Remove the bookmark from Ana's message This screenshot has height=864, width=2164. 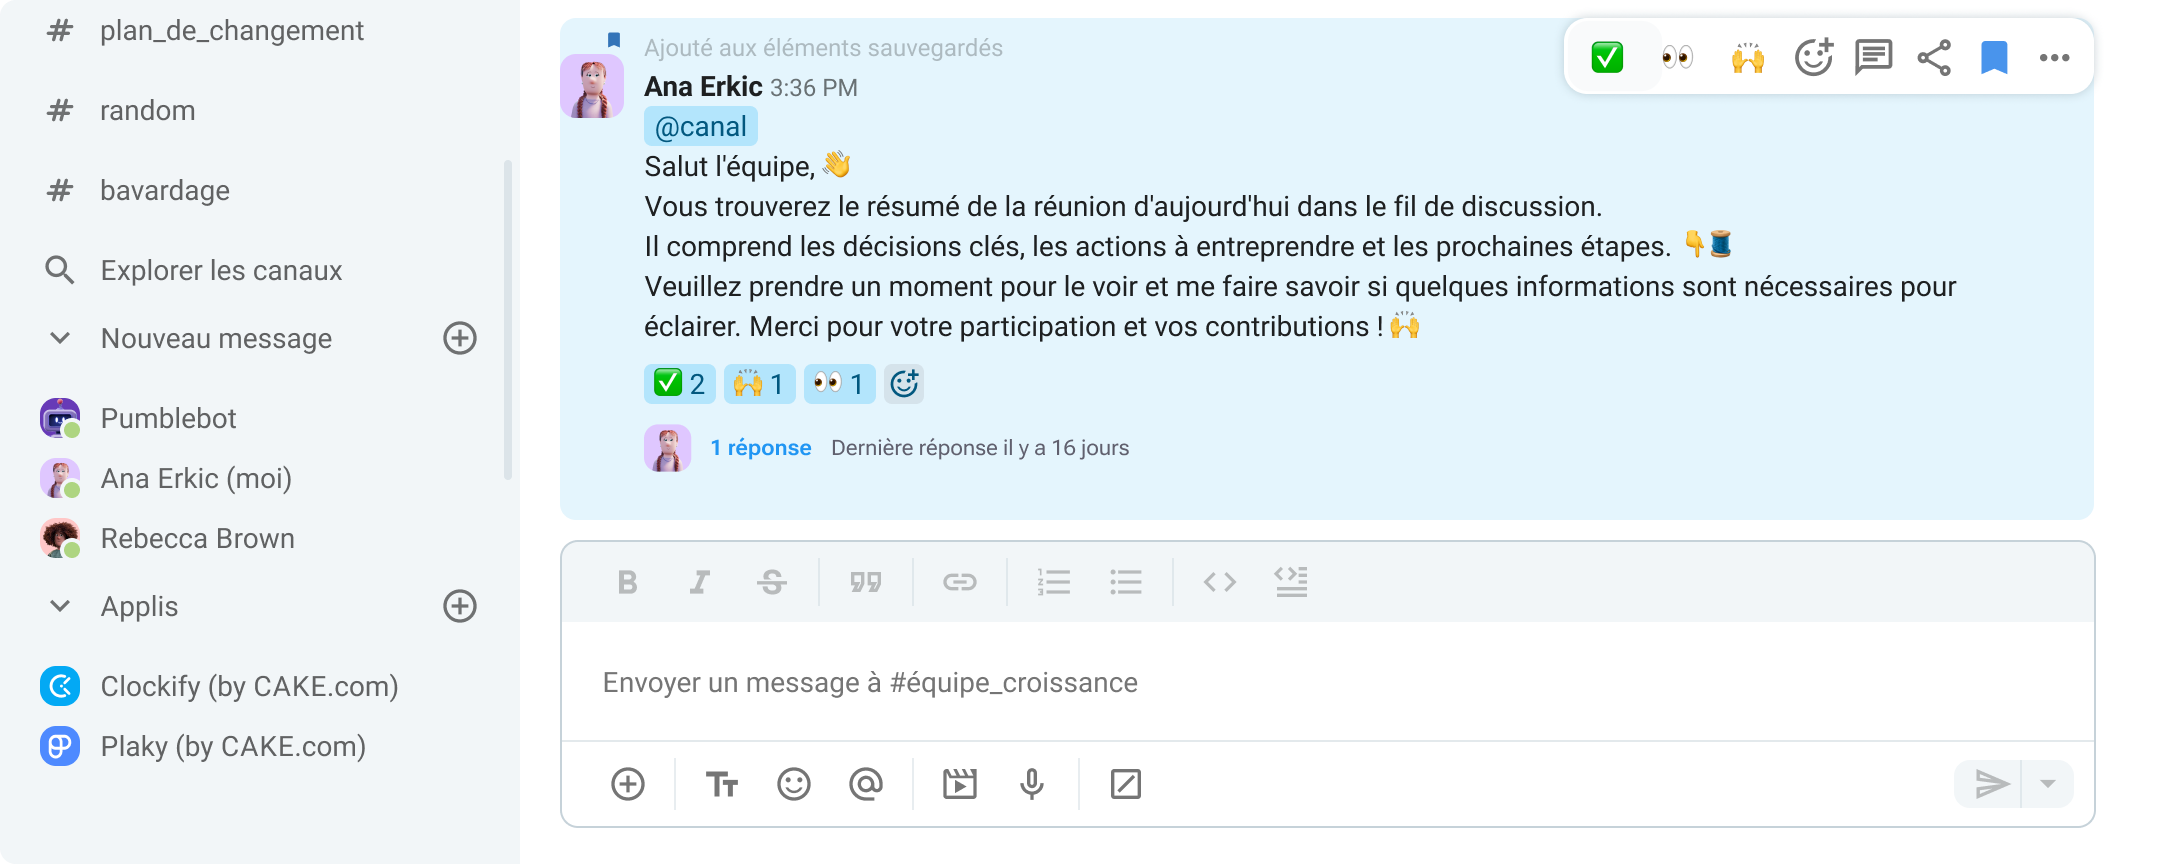point(1994,57)
